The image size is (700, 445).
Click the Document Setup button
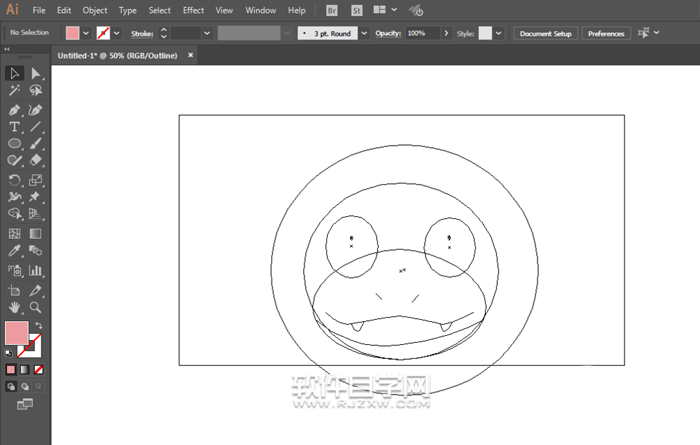[x=546, y=33]
